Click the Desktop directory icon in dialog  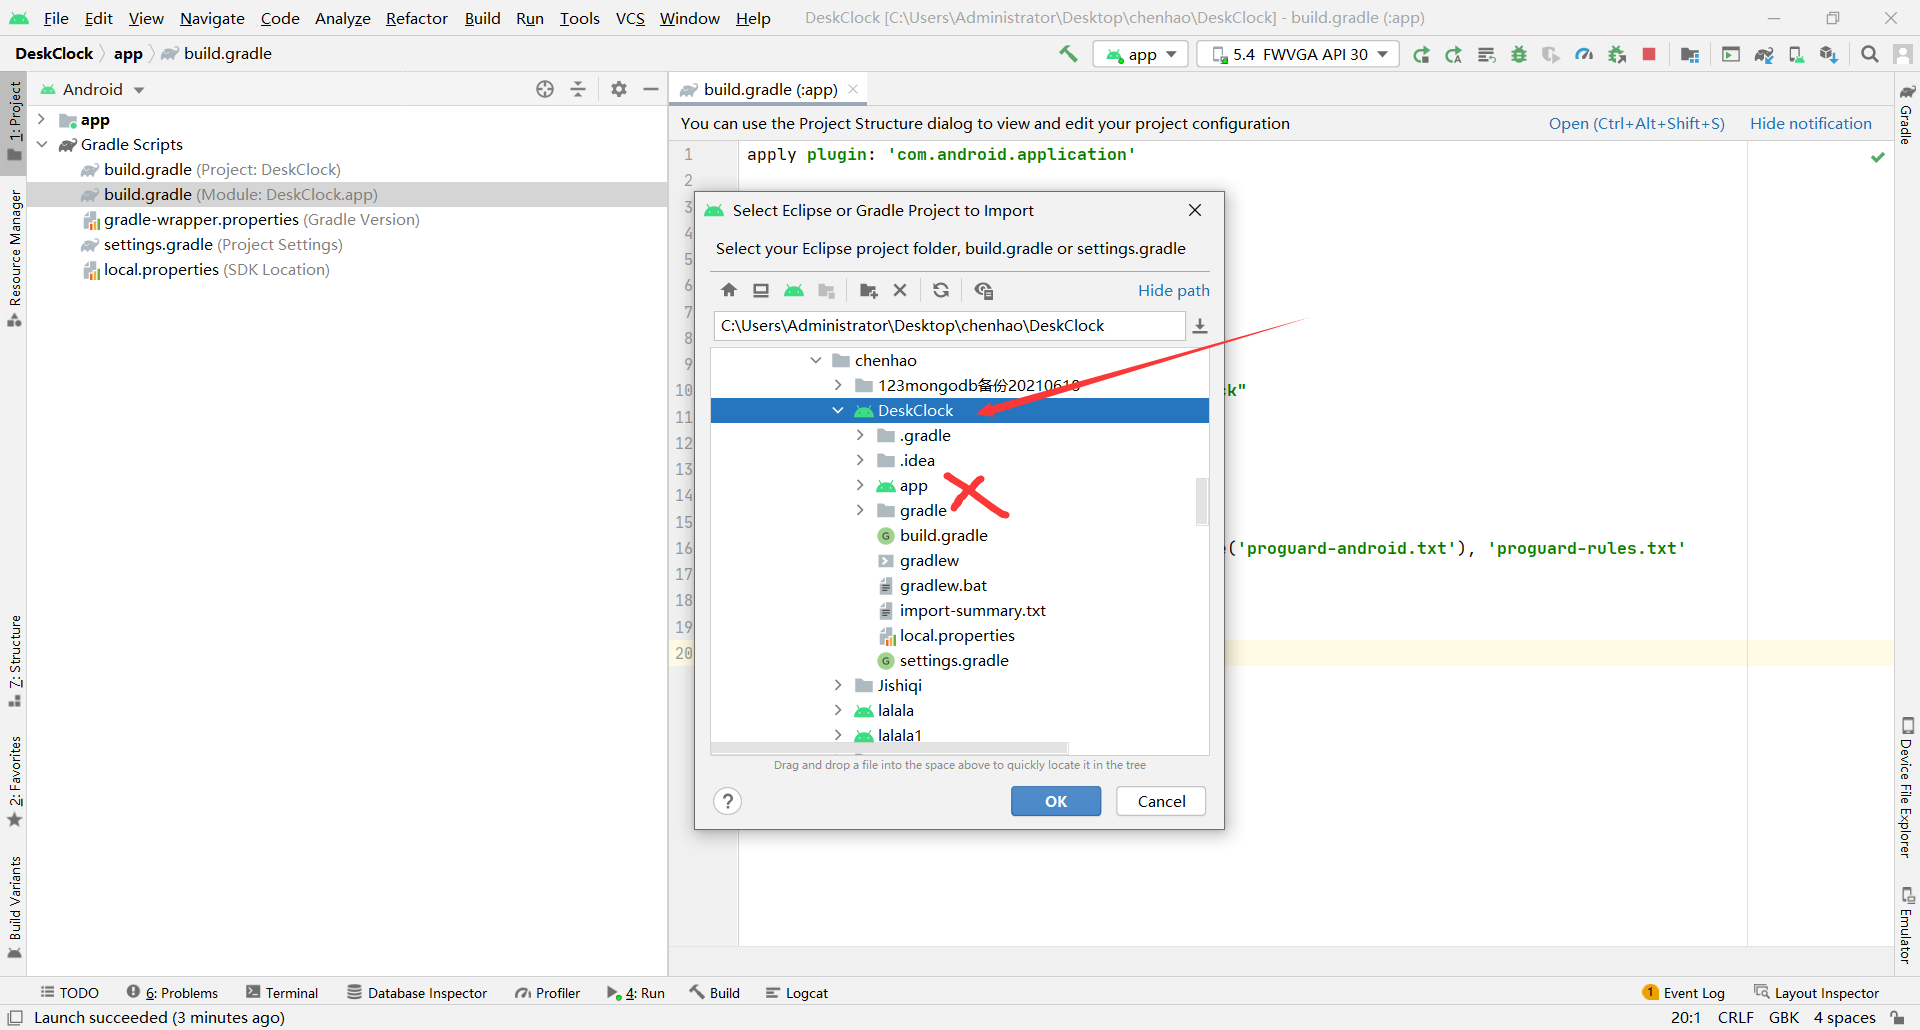point(761,290)
